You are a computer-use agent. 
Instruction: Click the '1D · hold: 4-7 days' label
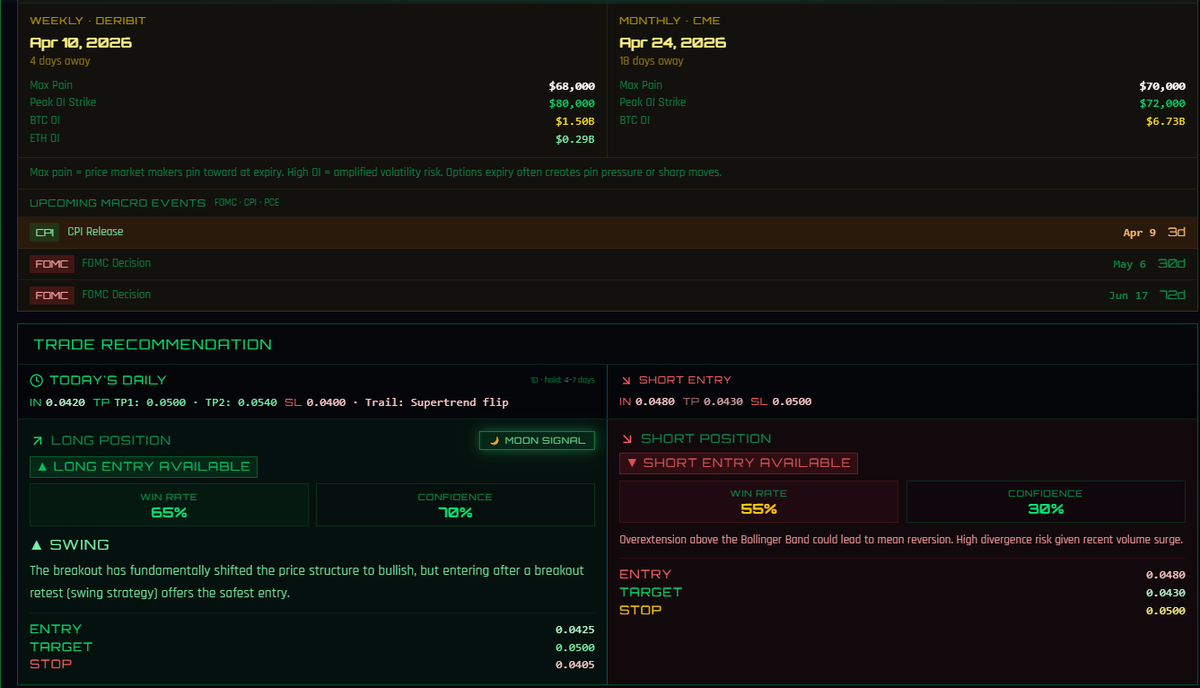click(562, 380)
